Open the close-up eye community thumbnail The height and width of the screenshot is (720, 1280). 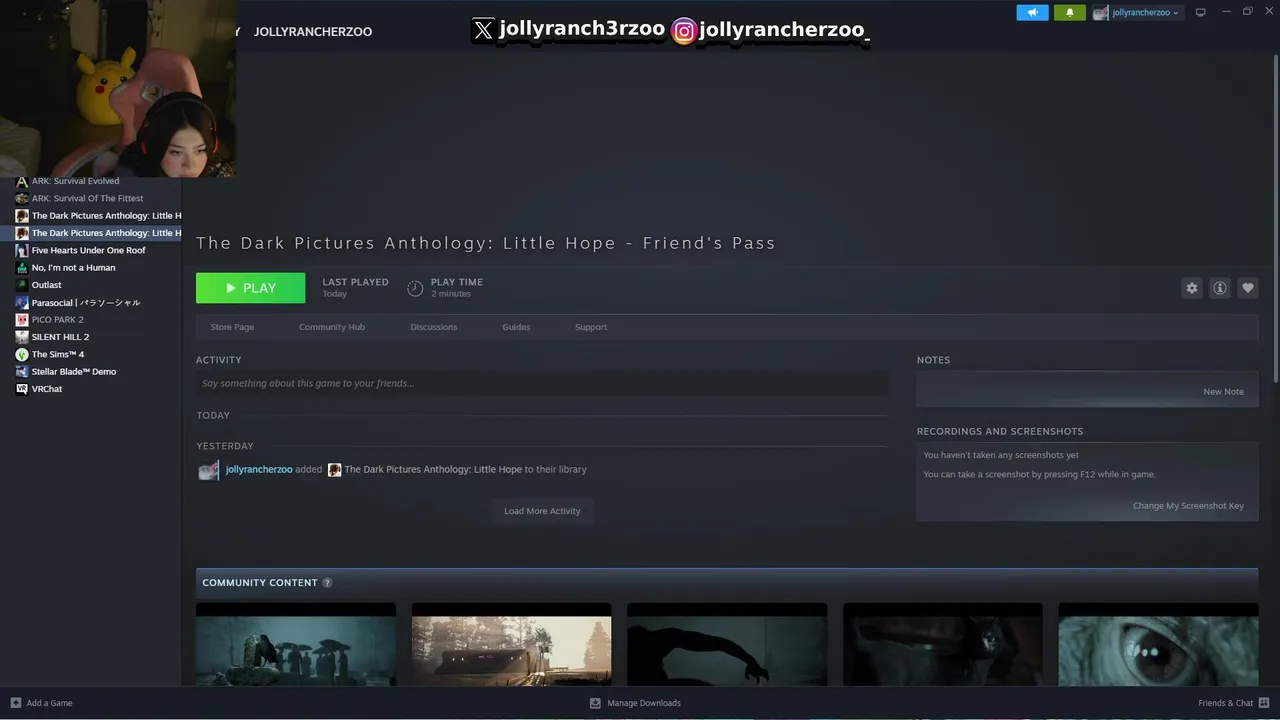1158,645
